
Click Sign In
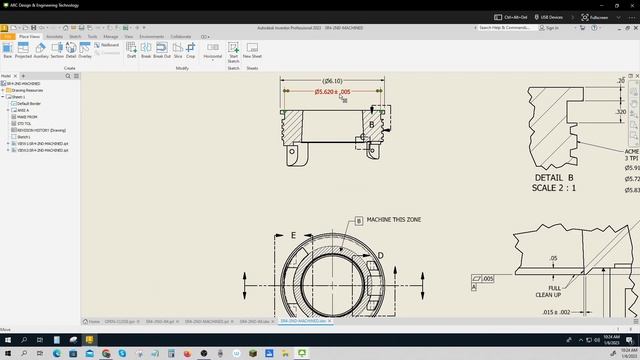point(549,28)
